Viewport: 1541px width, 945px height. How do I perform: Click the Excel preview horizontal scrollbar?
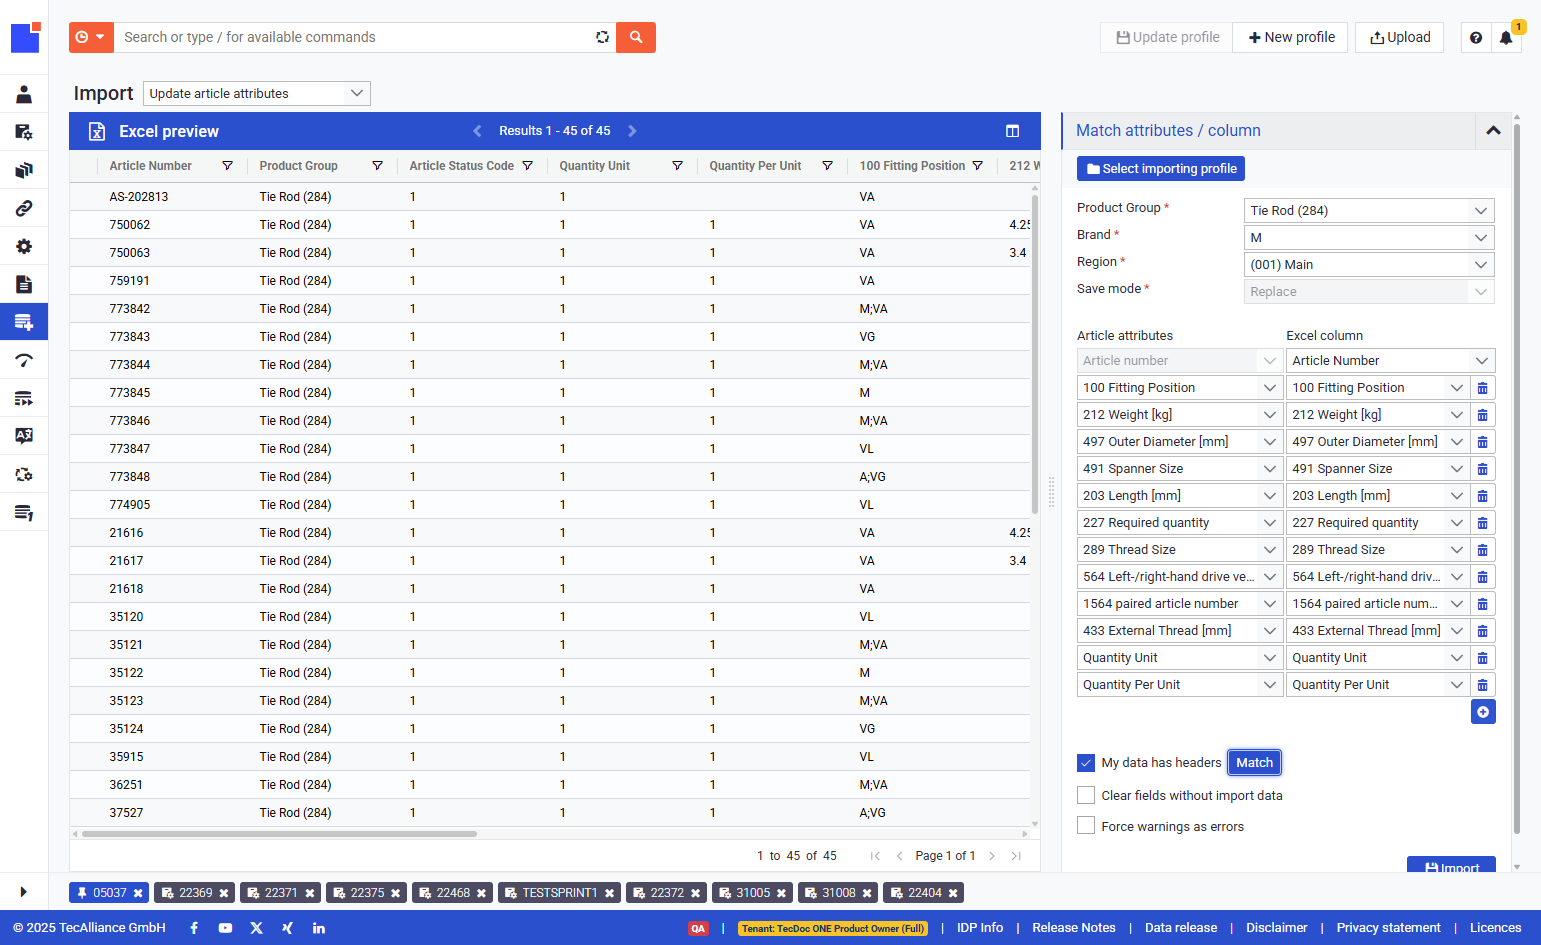[279, 833]
